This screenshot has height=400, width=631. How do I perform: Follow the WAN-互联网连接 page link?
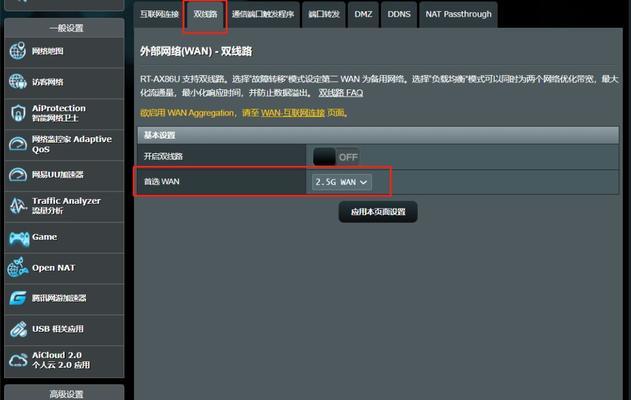(x=293, y=113)
